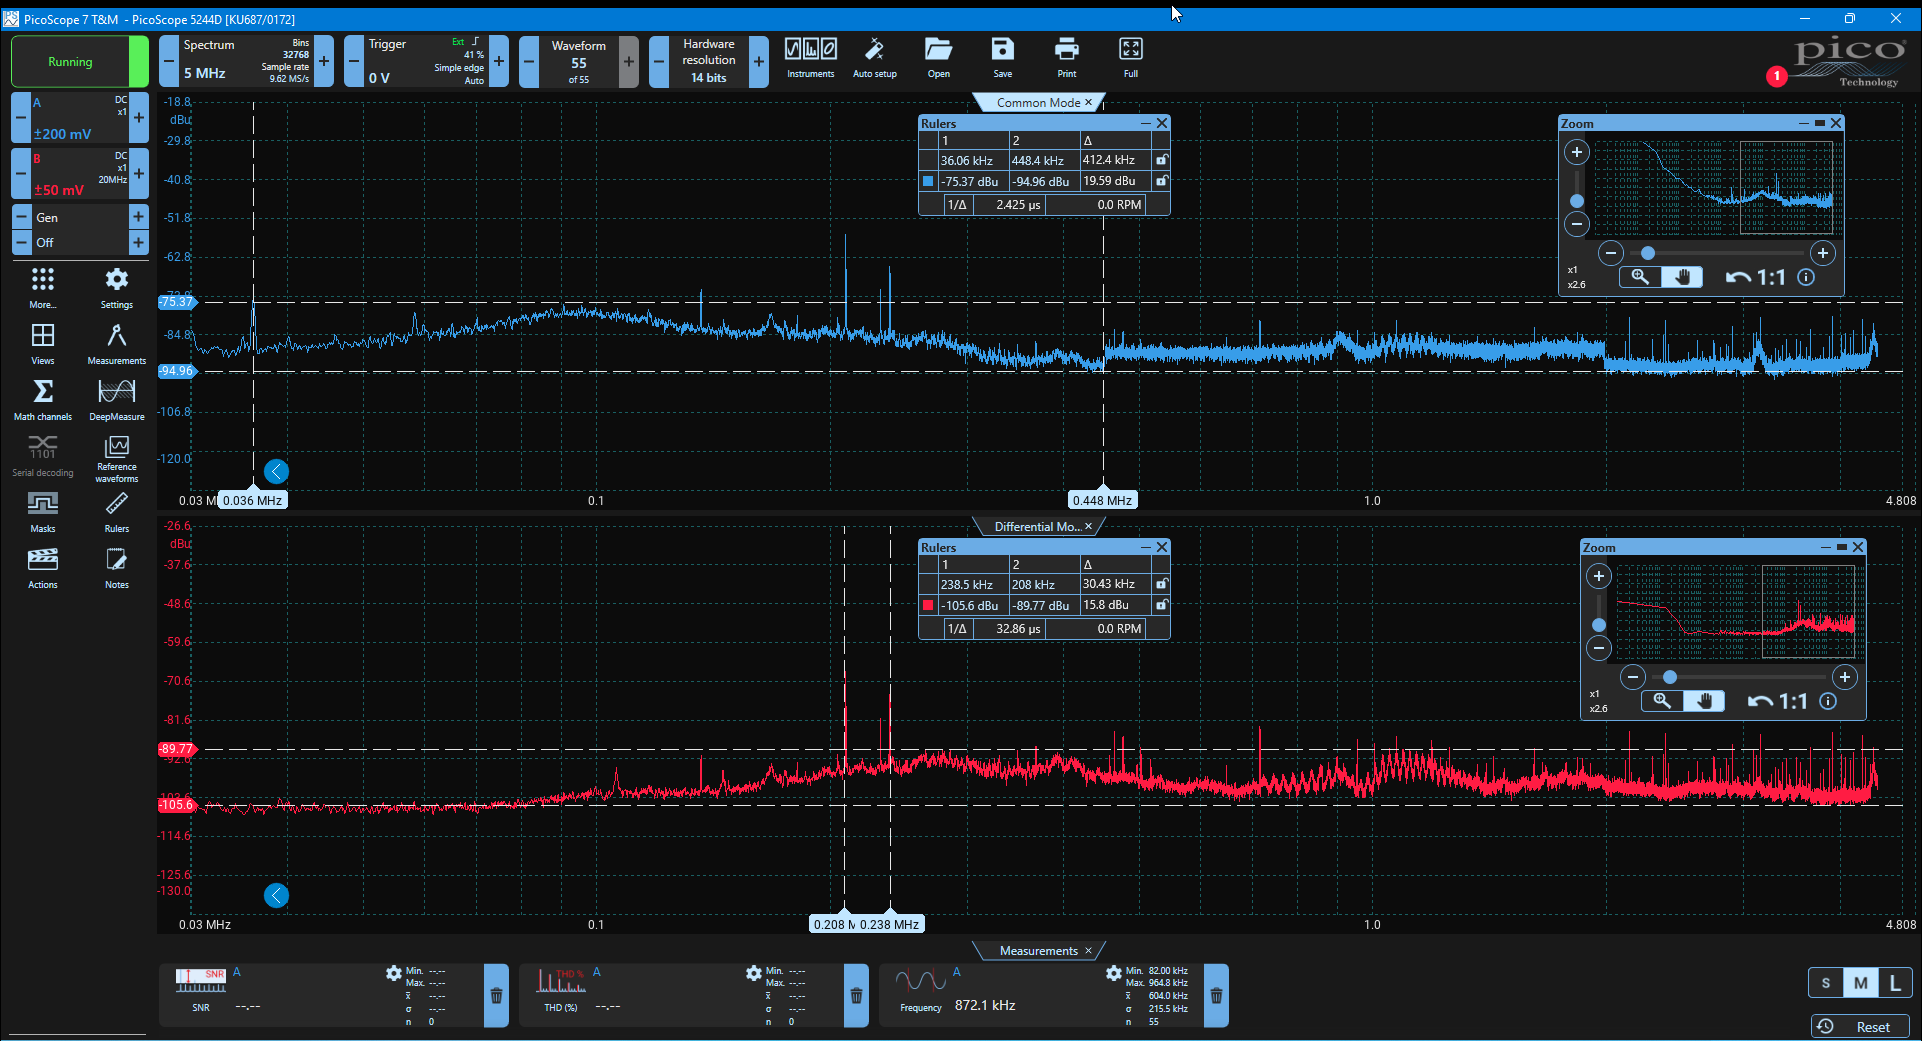Switch to Full screen view

[1130, 58]
